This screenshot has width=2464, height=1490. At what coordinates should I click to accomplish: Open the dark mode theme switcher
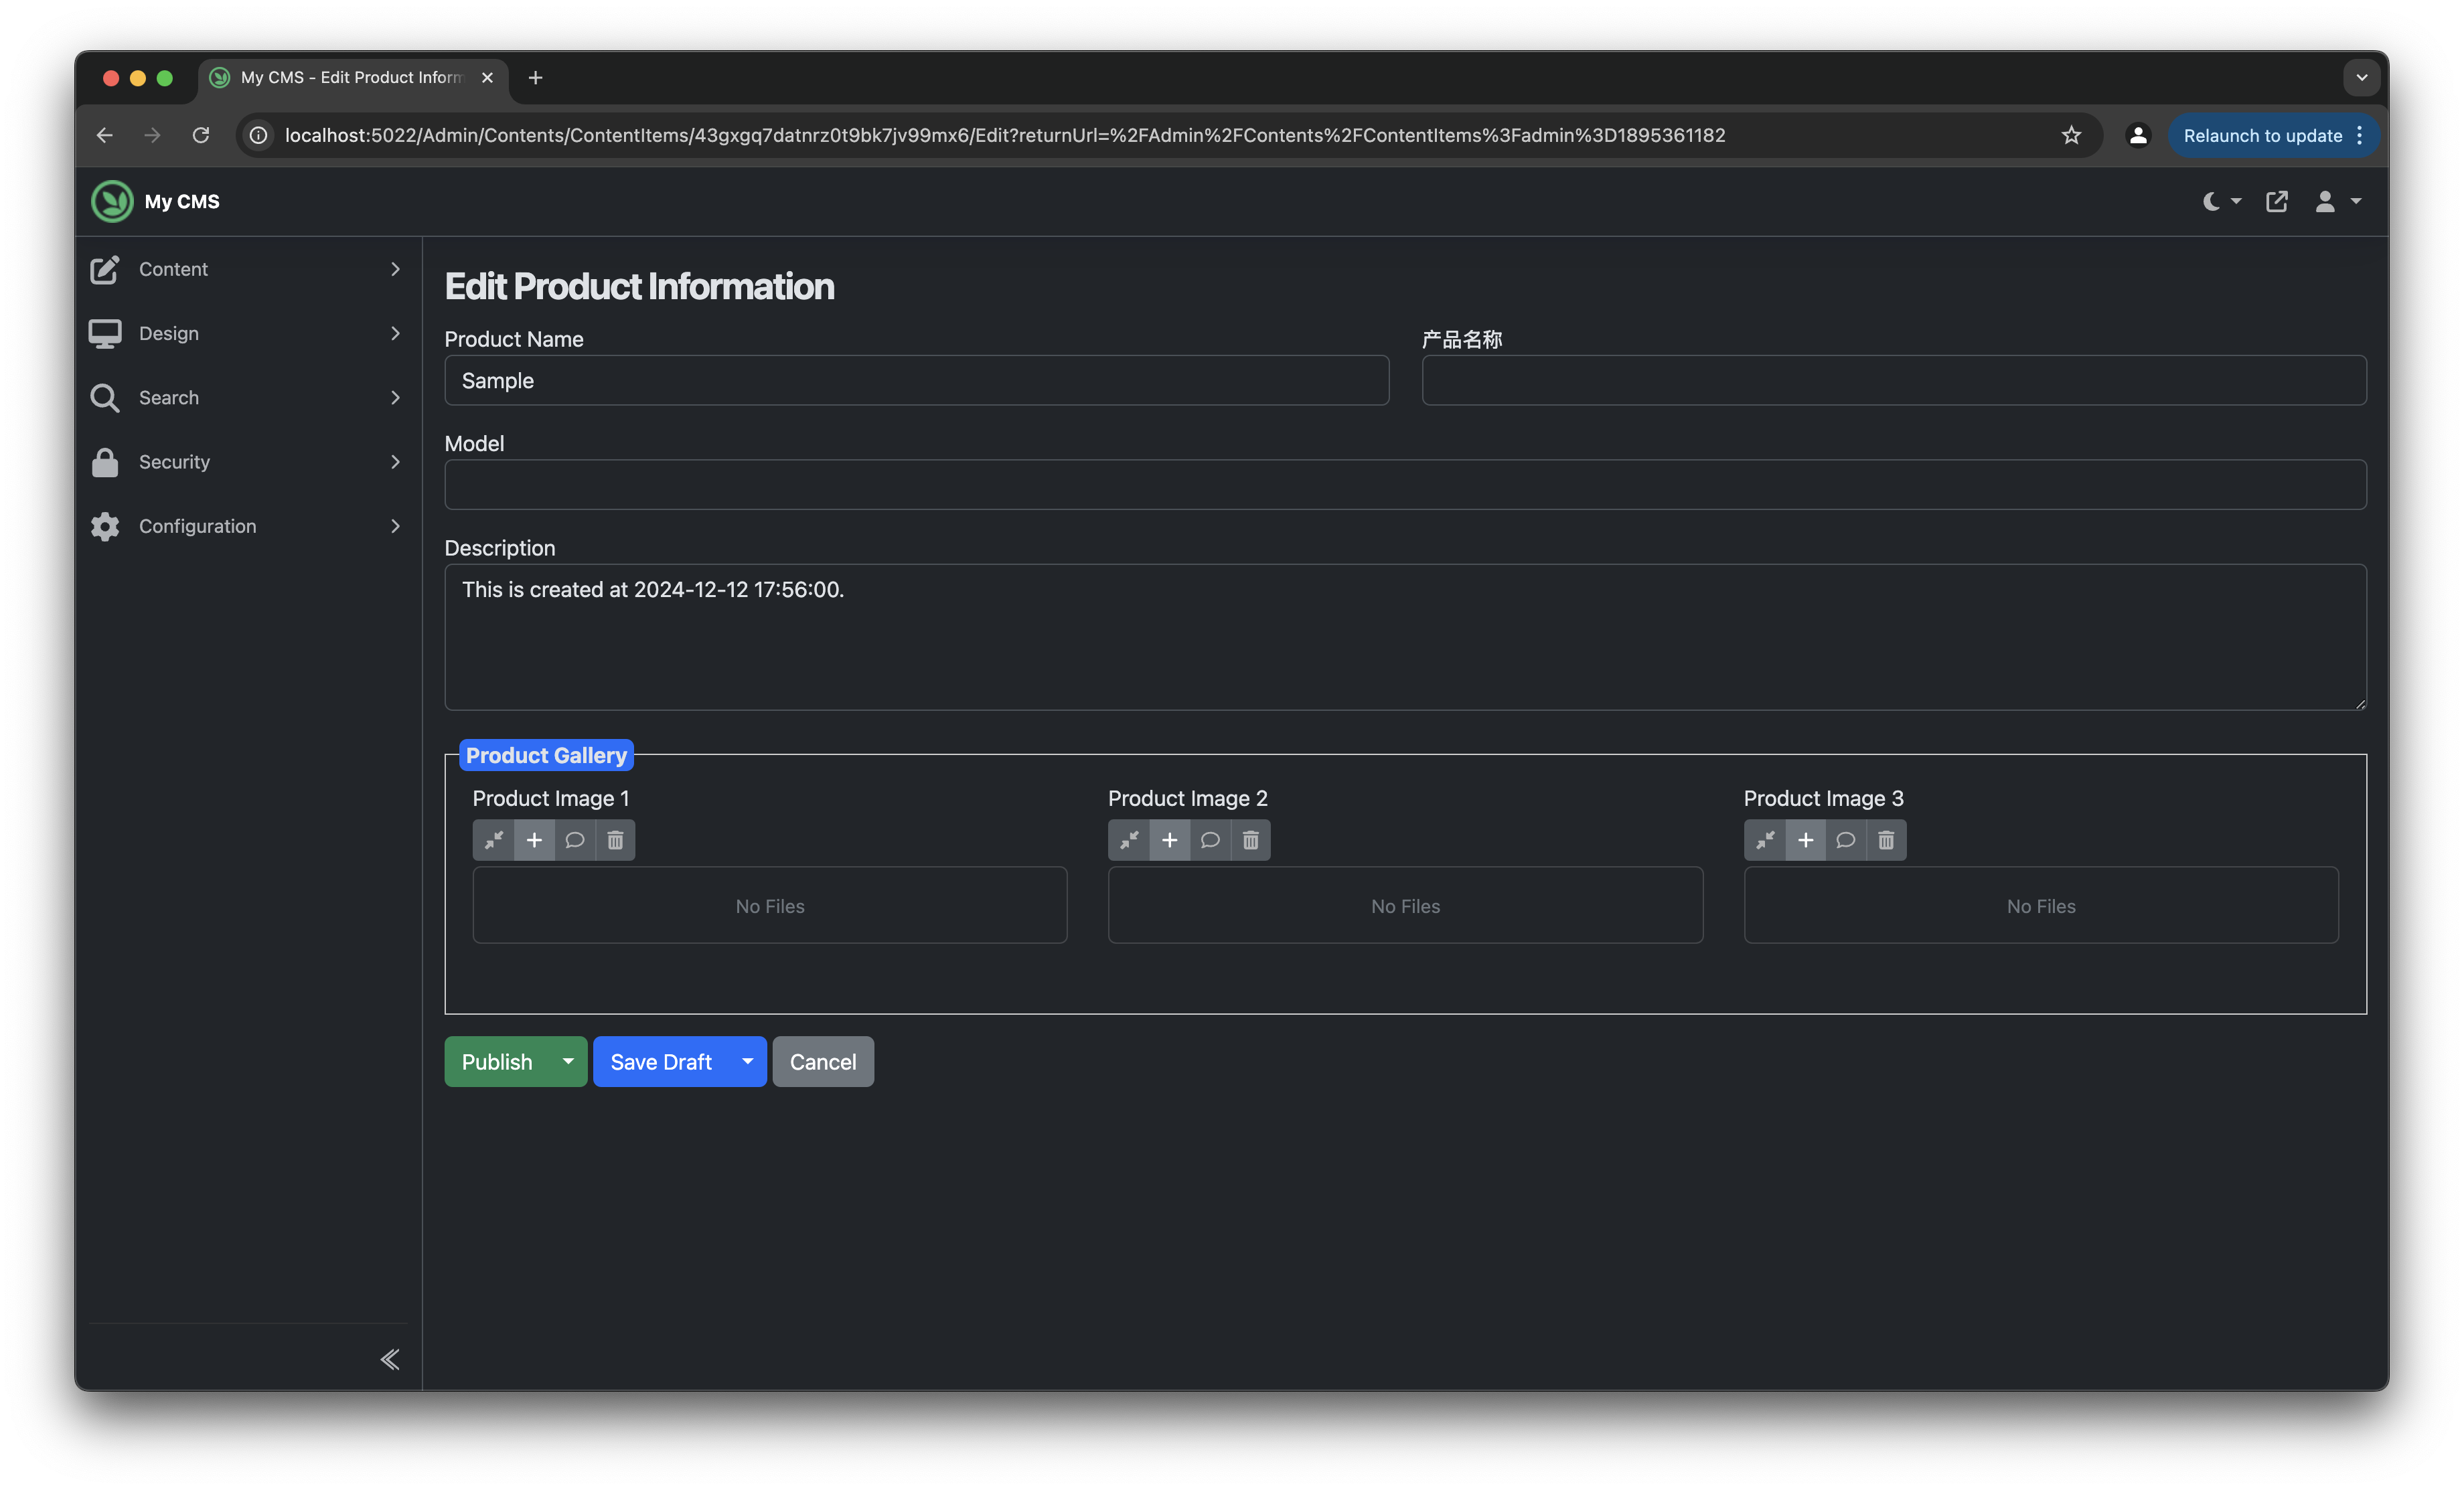click(2222, 201)
